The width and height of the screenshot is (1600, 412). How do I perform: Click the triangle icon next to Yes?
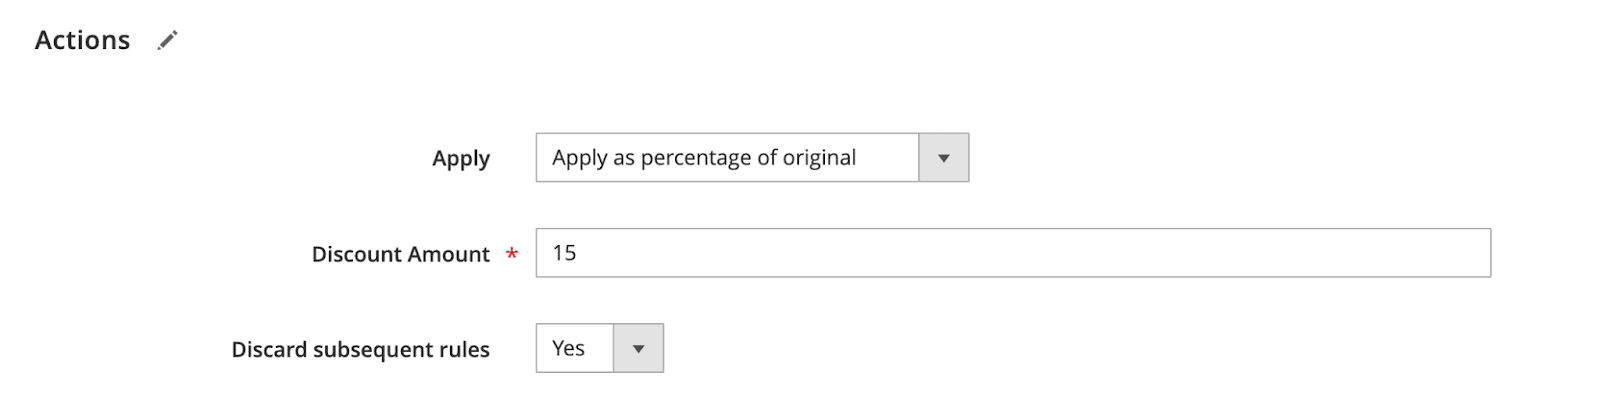coord(638,349)
